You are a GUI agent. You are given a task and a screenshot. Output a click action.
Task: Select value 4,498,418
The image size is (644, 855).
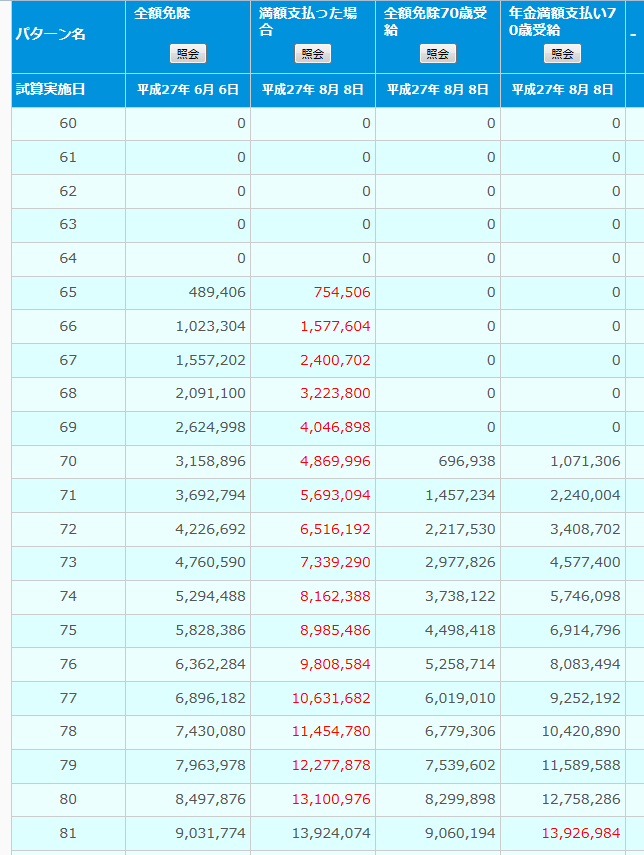coord(460,630)
